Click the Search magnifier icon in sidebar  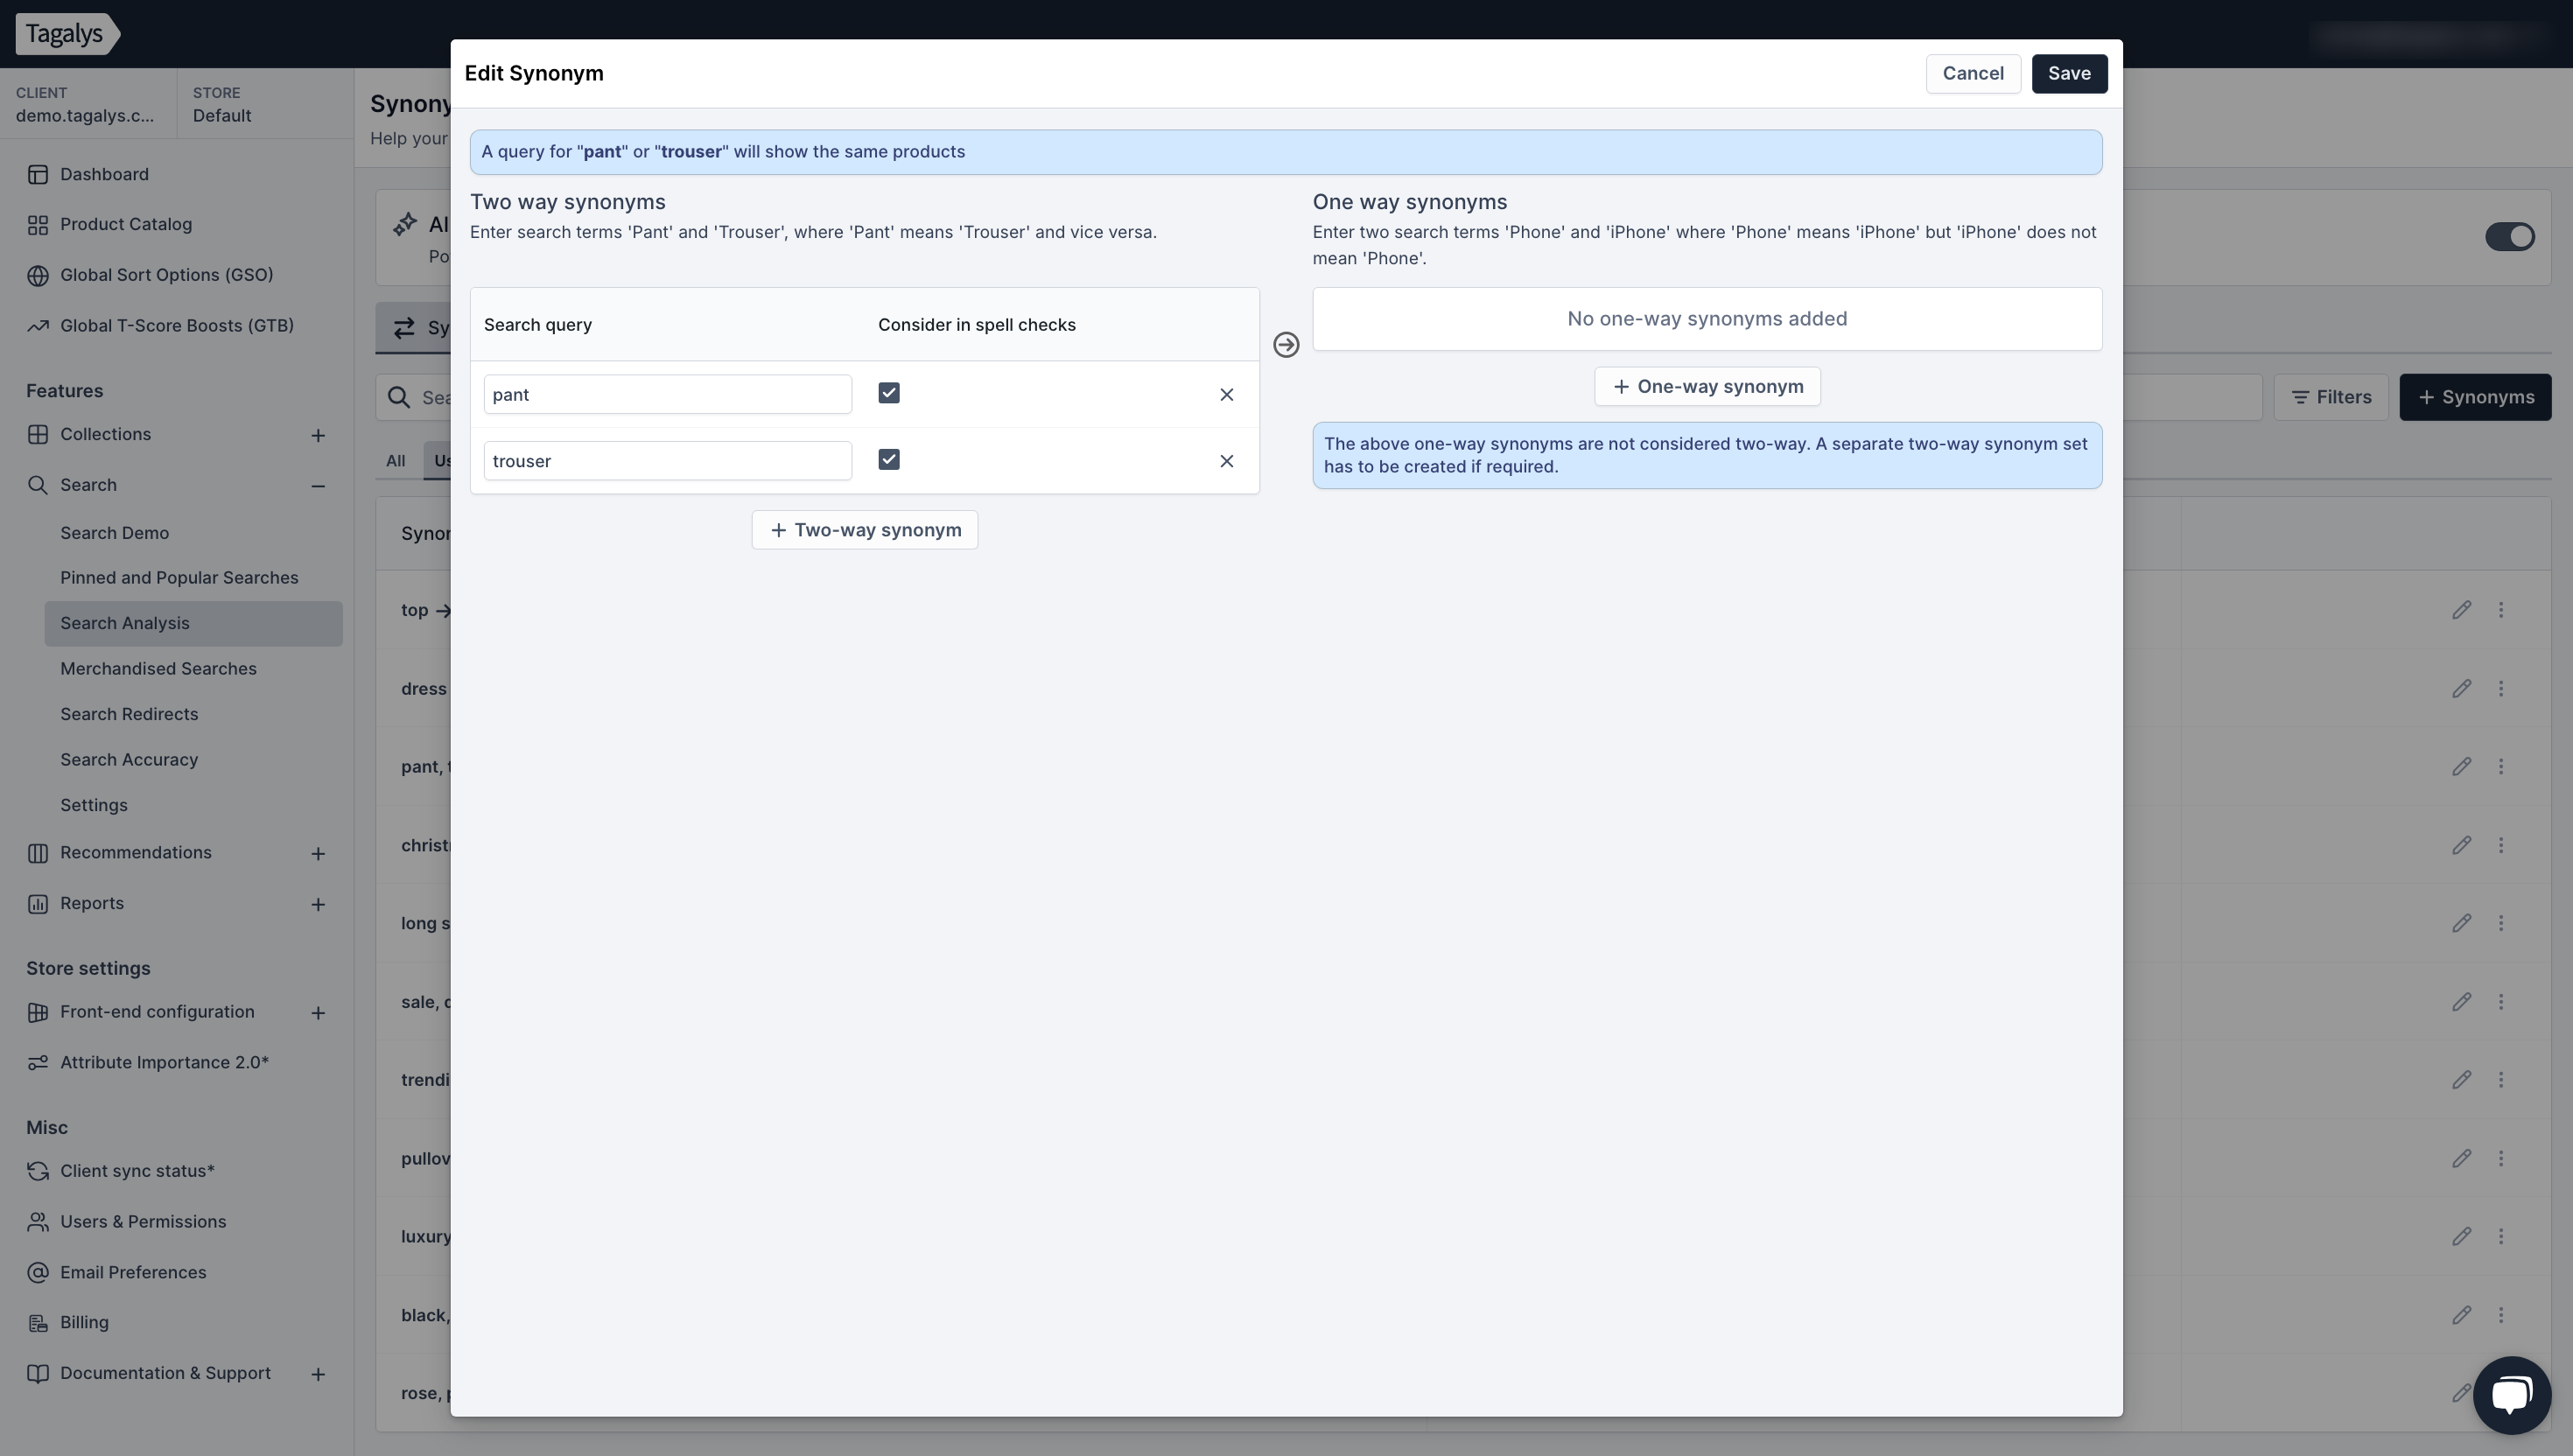pyautogui.click(x=38, y=485)
